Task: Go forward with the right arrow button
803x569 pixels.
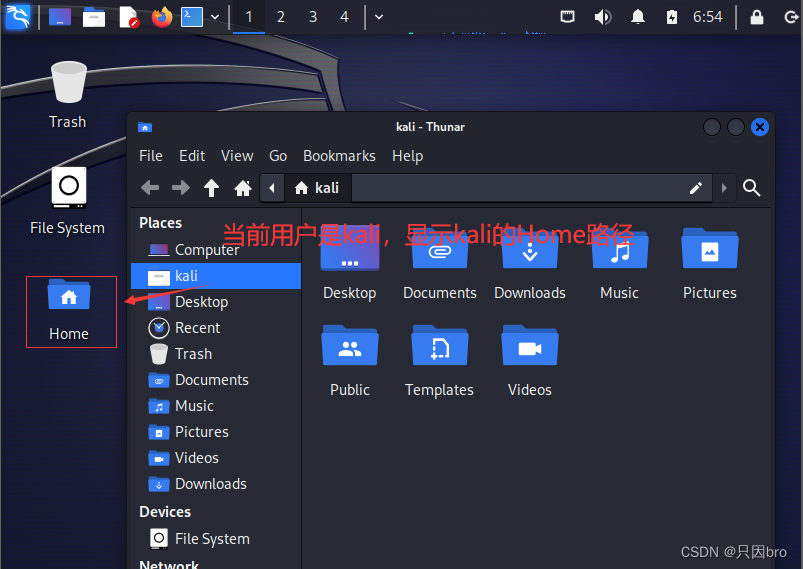Action: pyautogui.click(x=181, y=188)
